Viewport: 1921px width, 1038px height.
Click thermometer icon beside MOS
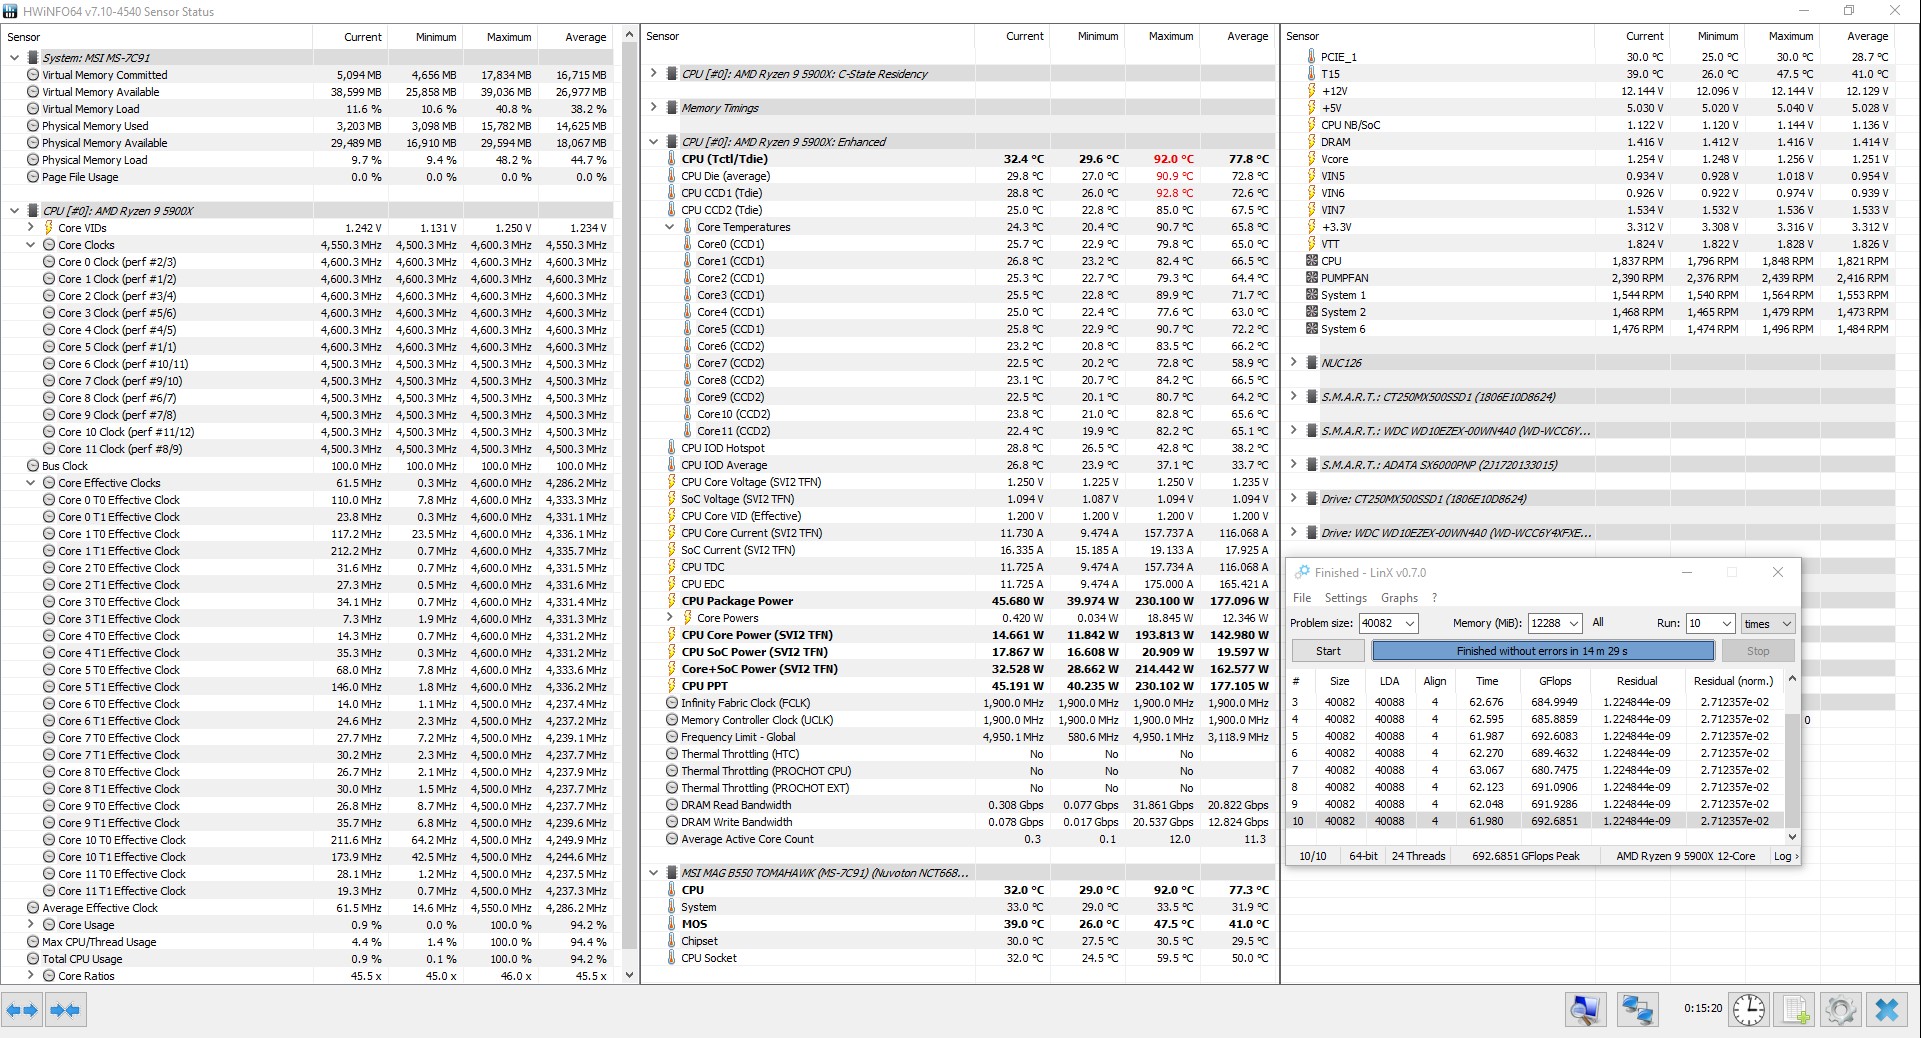672,924
